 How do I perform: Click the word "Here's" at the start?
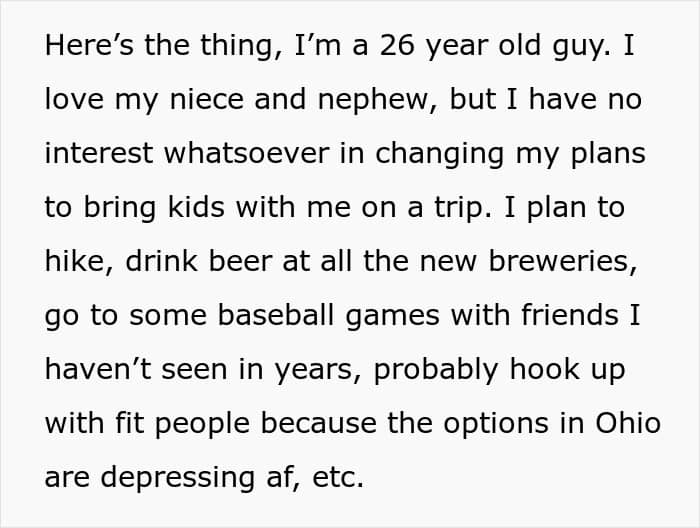tap(89, 45)
